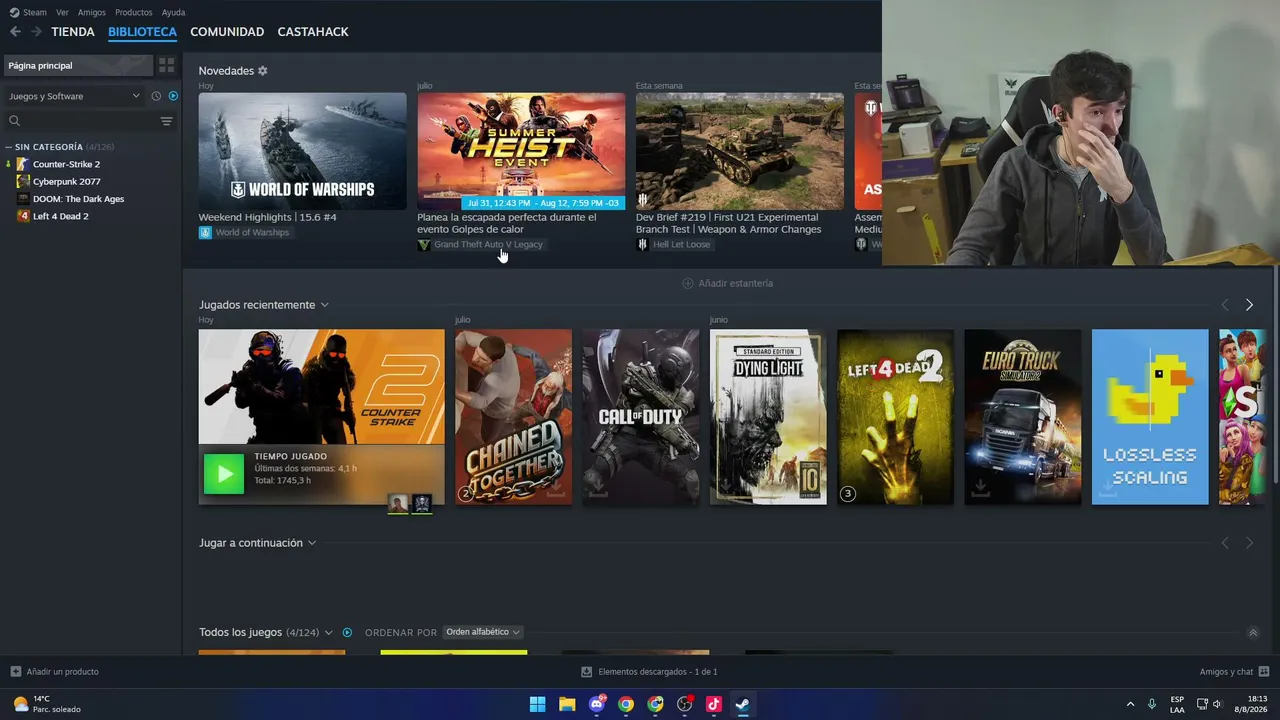Show hidden system tray icons

[1131, 704]
